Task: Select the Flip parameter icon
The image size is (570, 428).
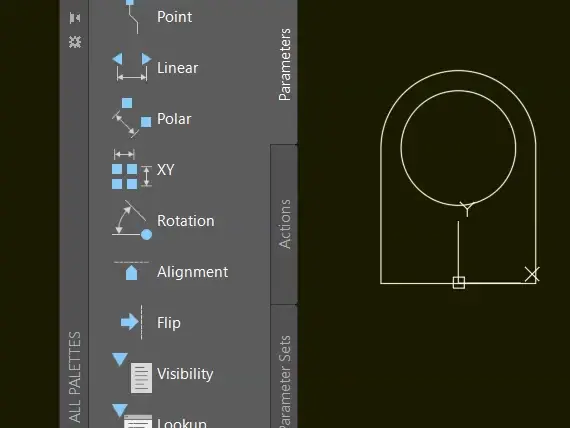Action: click(132, 322)
